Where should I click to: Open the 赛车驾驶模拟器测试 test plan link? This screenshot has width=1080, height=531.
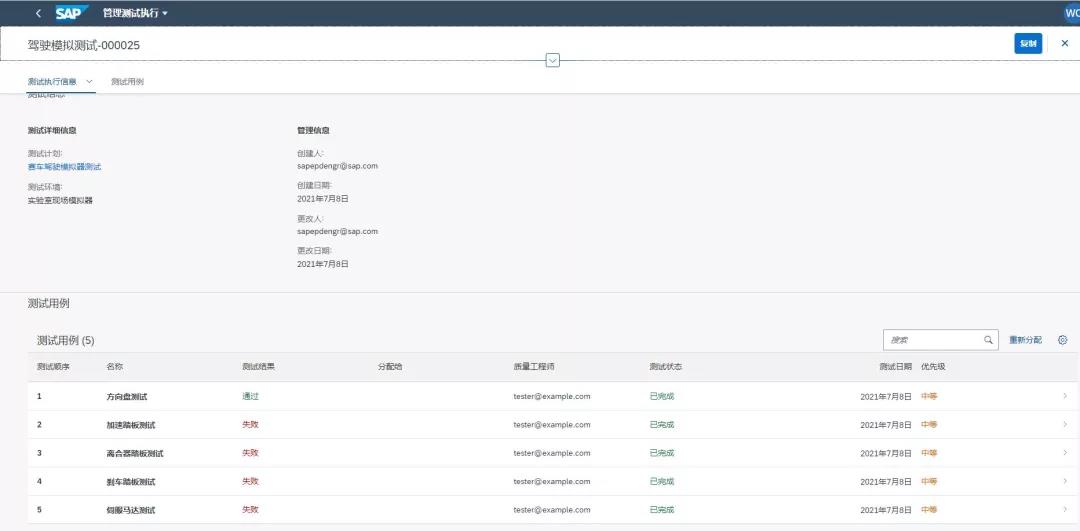(64, 167)
